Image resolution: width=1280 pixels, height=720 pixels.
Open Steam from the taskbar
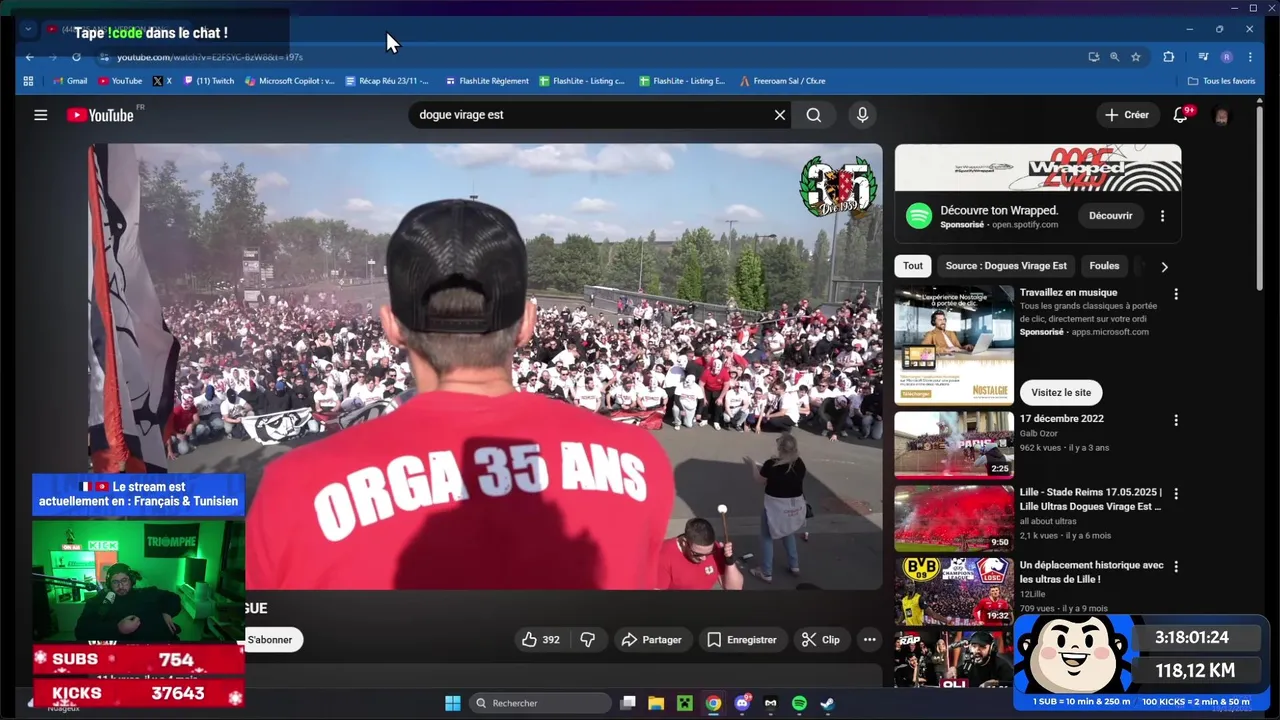[x=827, y=703]
